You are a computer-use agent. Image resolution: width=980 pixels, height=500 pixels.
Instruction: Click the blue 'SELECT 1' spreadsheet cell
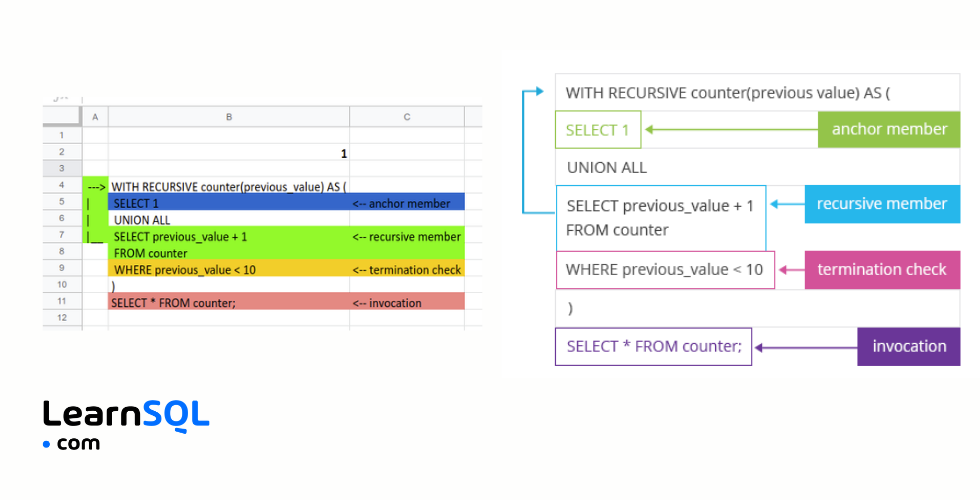[x=229, y=202]
